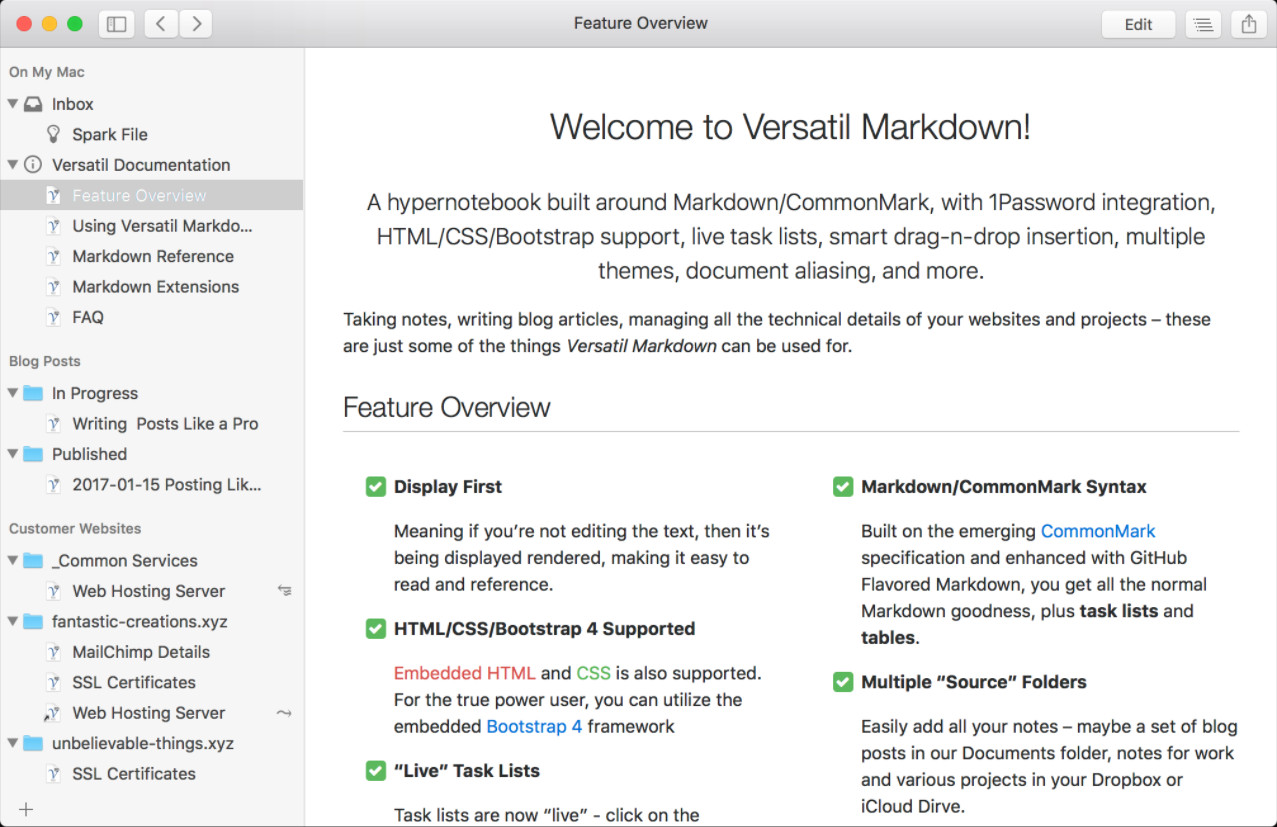Open the Bootstrap 4 link
The image size is (1277, 827).
(534, 726)
